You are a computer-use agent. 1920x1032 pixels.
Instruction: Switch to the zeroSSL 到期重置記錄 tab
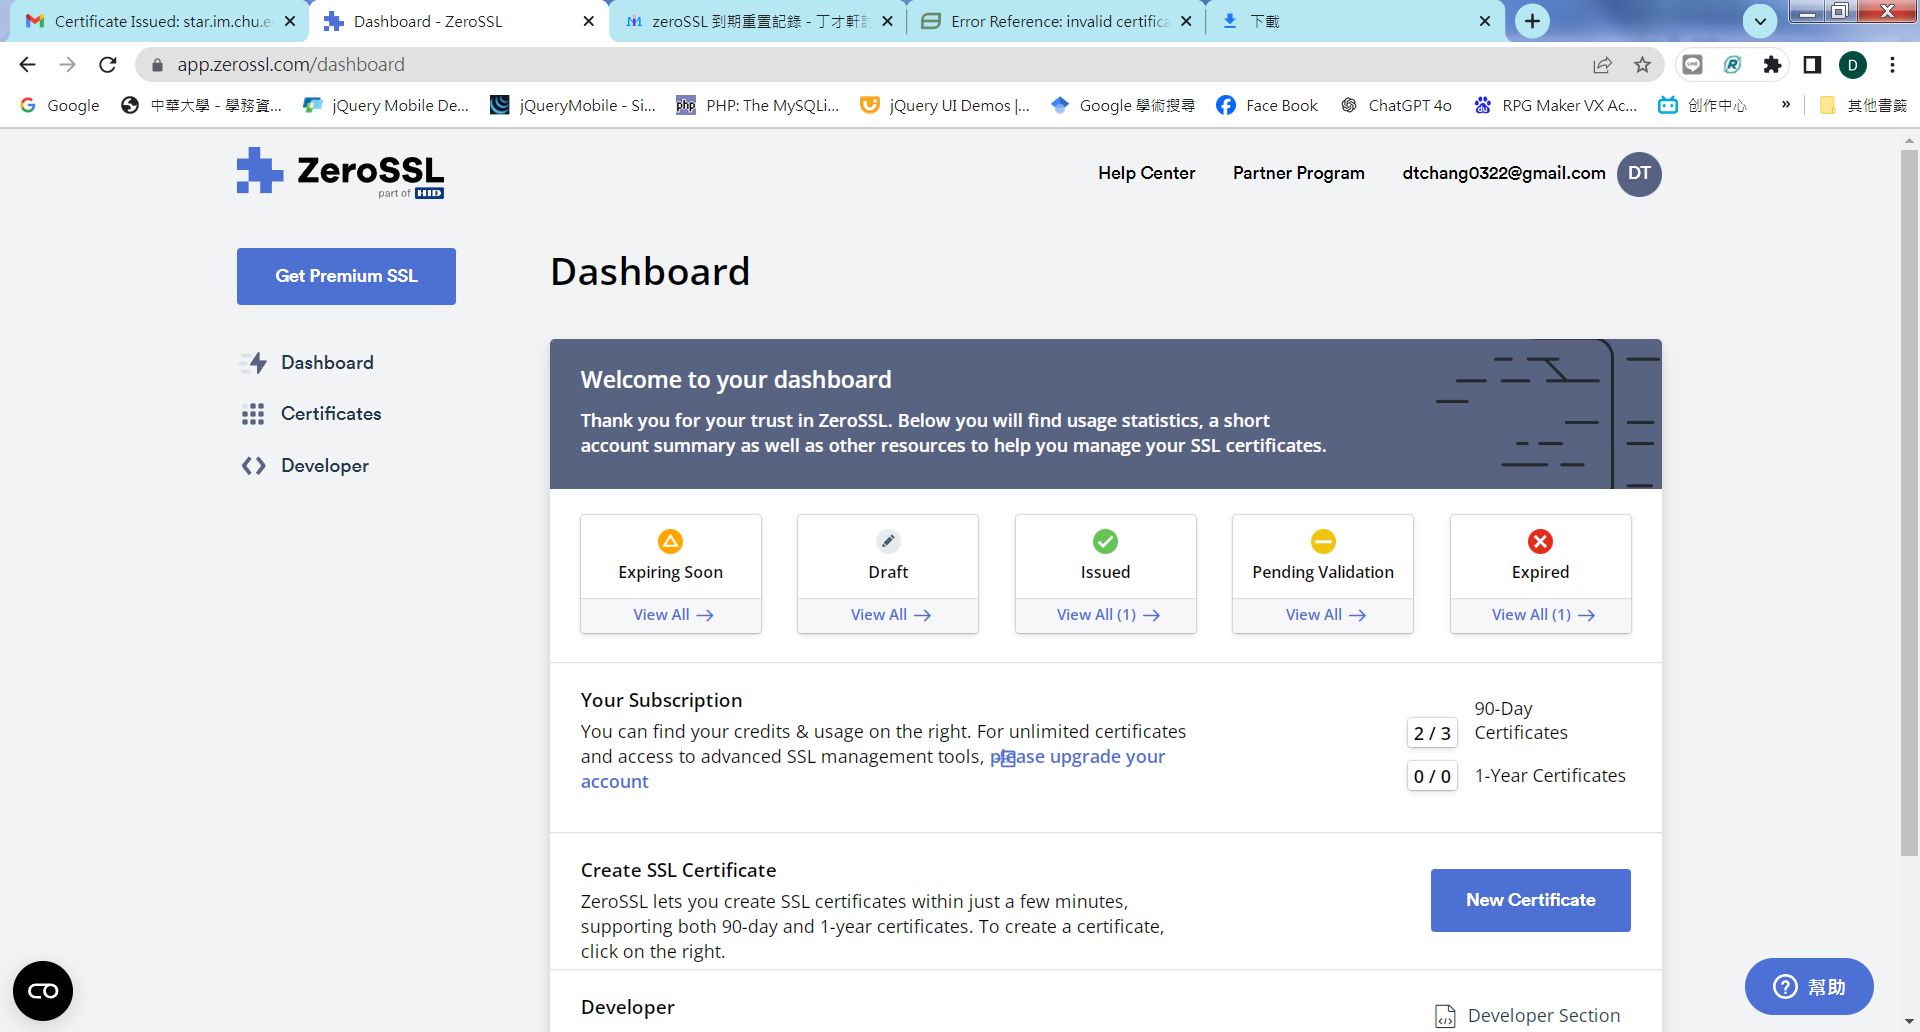click(x=758, y=21)
